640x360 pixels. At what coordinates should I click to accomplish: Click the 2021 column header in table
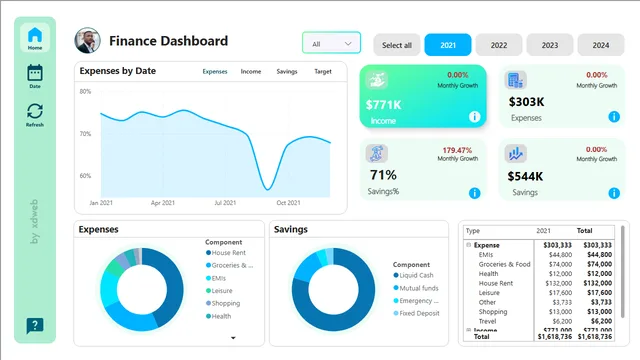543,231
